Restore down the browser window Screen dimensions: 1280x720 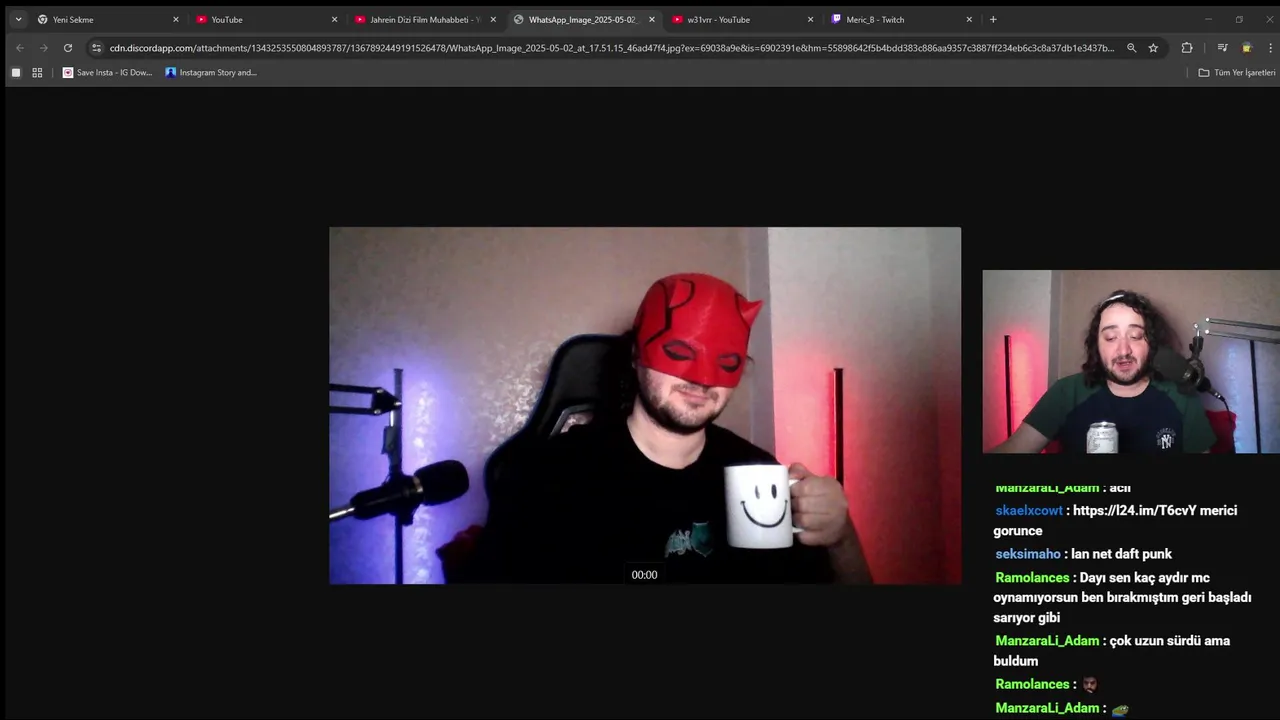pos(1239,19)
